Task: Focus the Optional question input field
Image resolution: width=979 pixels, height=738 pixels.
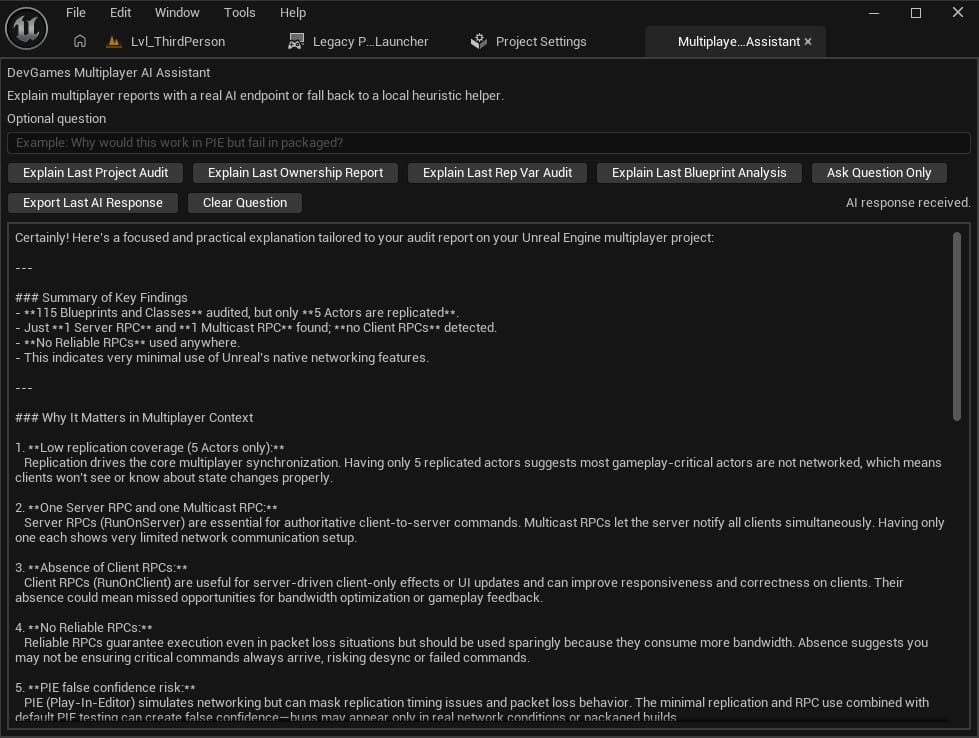Action: point(489,143)
